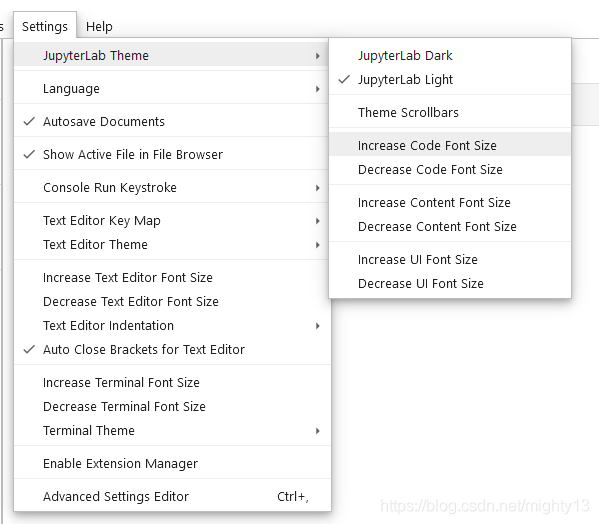The width and height of the screenshot is (599, 524).
Task: Open the Text Editor Key Map entry
Action: [172, 221]
